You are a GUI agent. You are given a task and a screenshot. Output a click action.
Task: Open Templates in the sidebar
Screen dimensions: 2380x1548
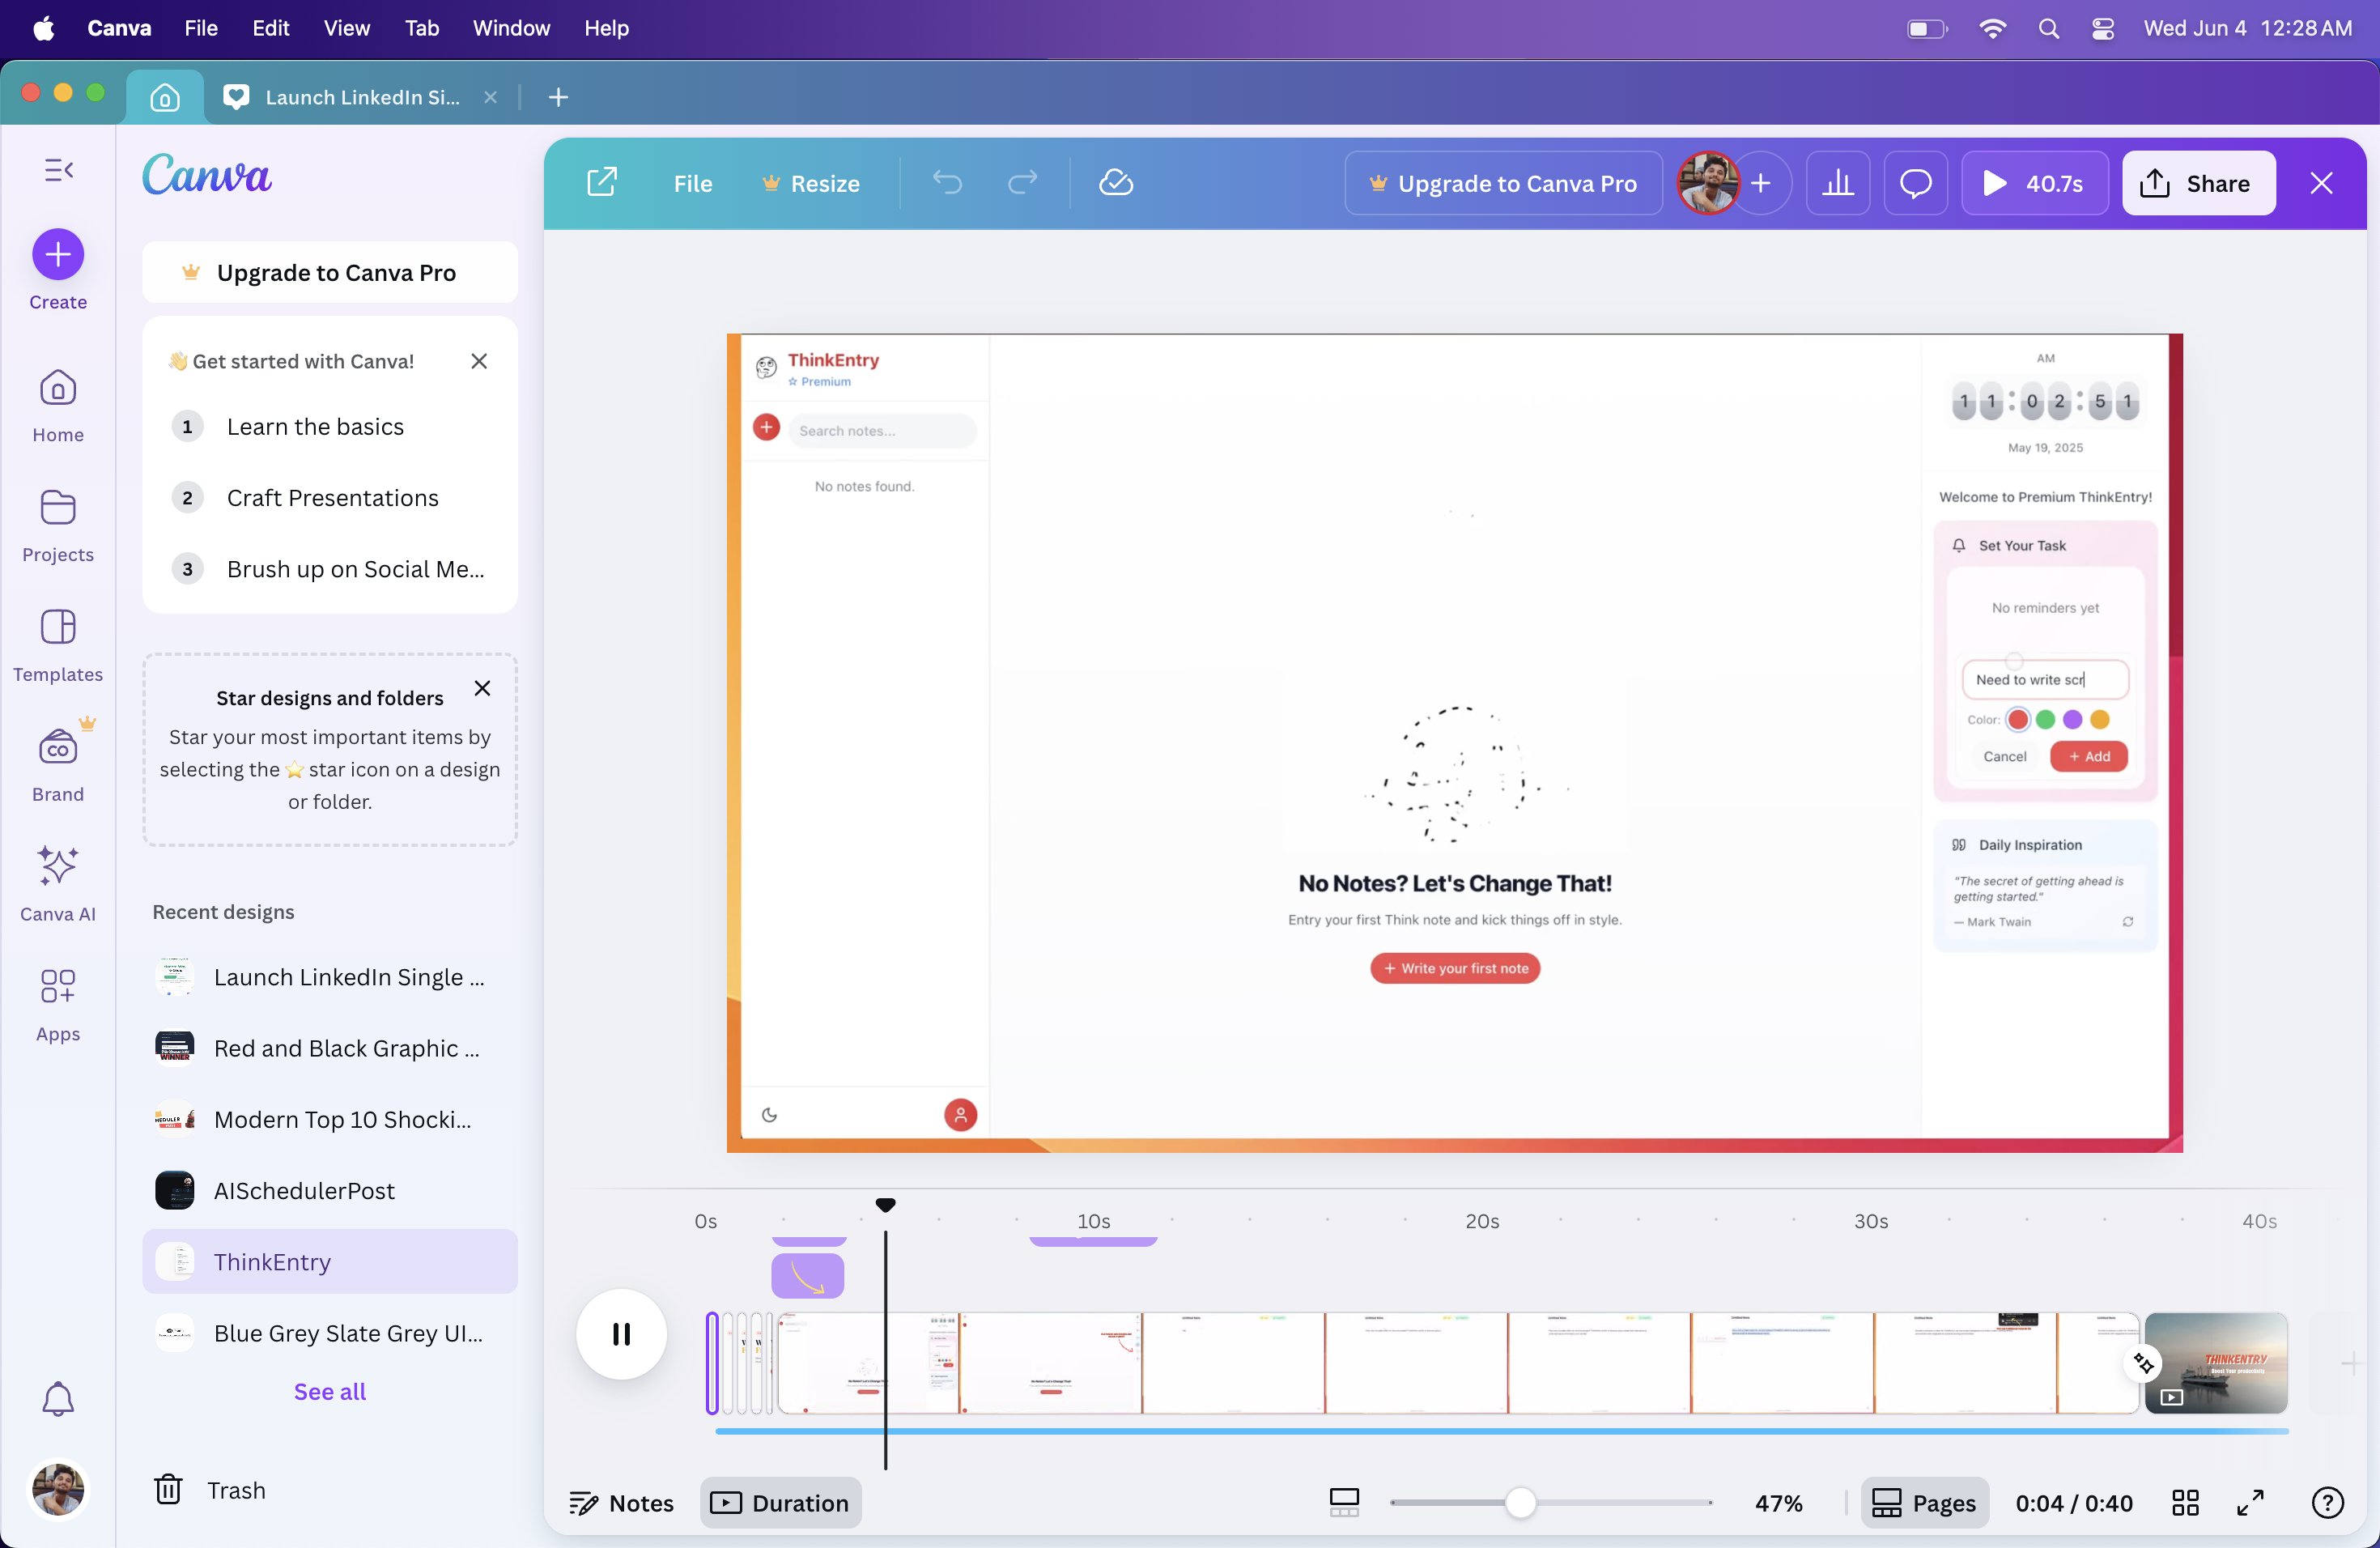pyautogui.click(x=58, y=646)
